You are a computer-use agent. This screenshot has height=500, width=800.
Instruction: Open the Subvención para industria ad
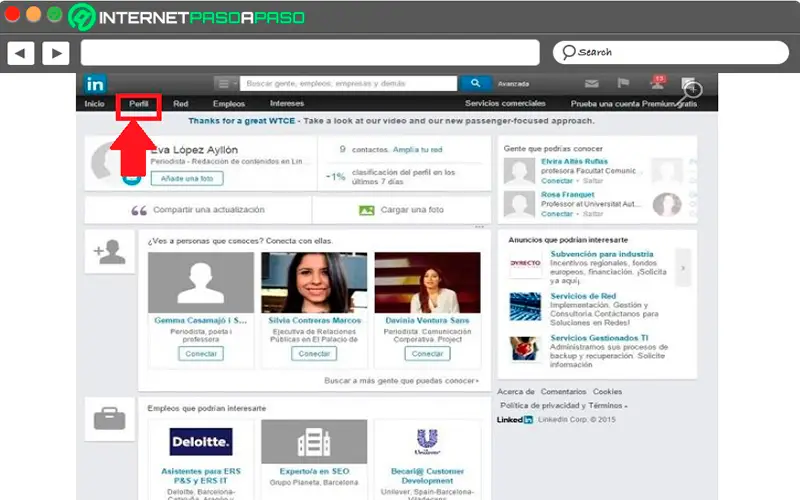(602, 254)
